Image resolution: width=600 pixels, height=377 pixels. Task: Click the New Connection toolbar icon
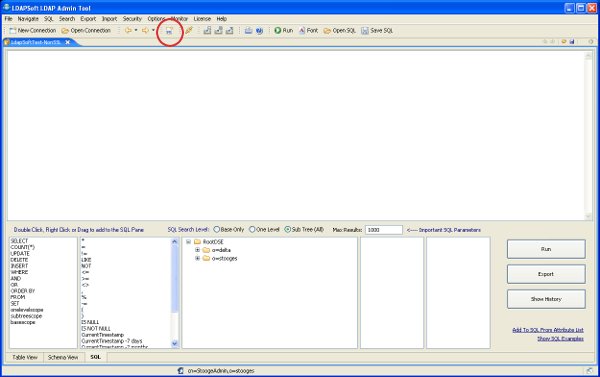[13, 31]
